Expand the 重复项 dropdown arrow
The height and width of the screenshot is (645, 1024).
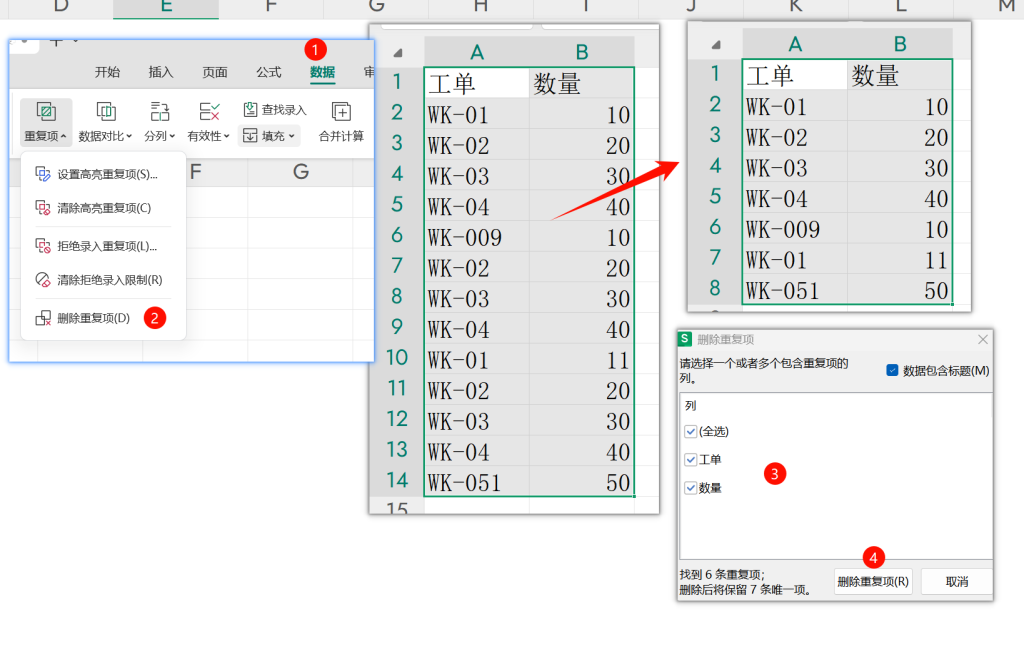point(63,136)
